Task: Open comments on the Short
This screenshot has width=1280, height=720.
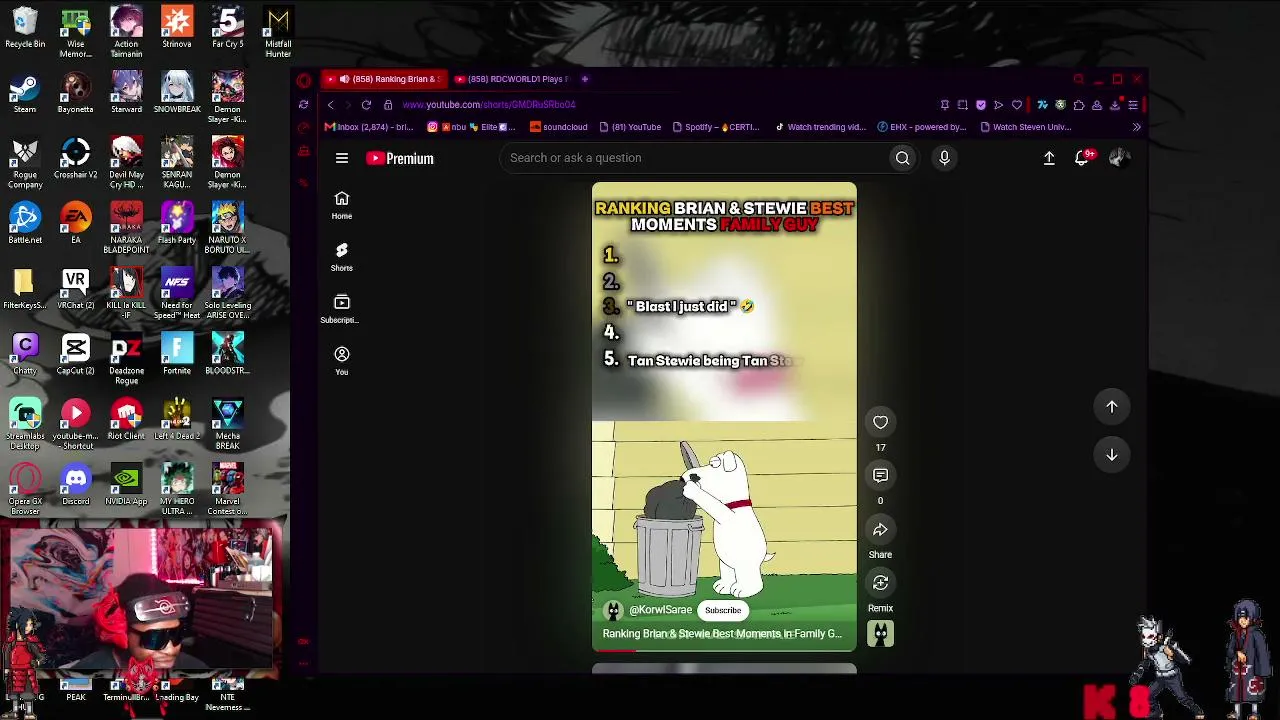Action: point(880,476)
